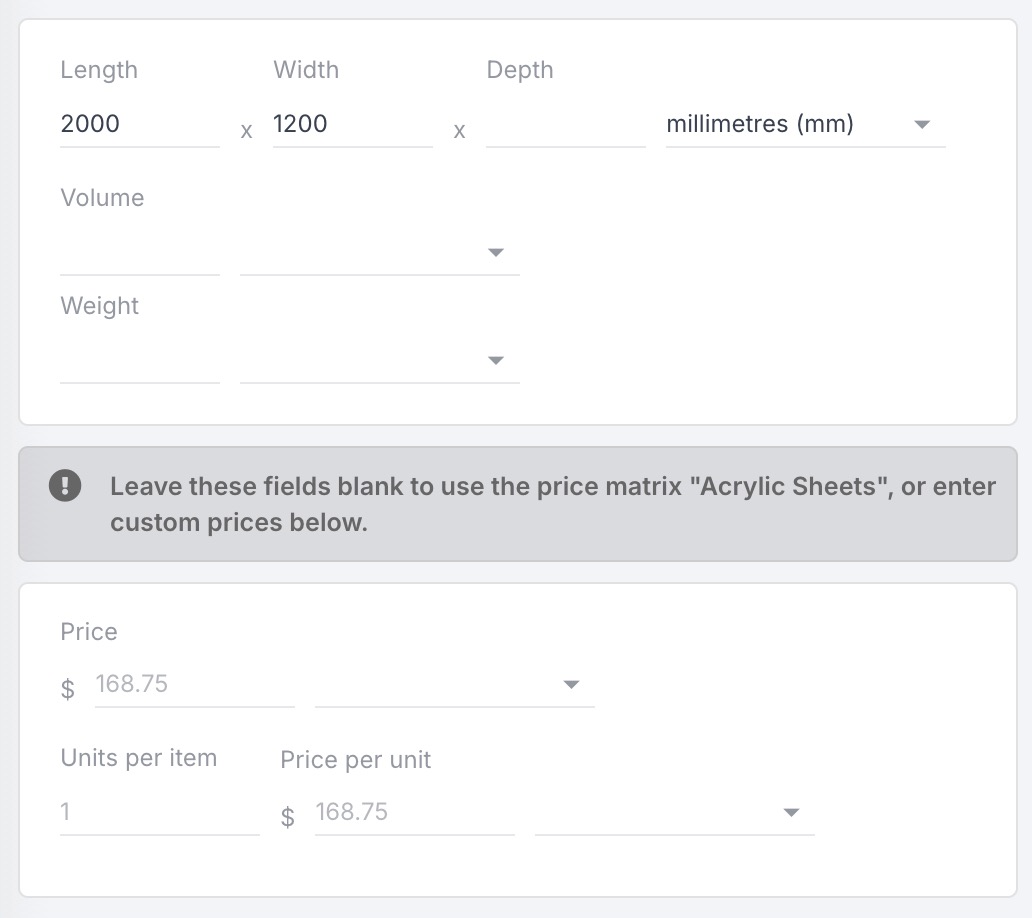Viewport: 1032px width, 918px height.
Task: Click the Price per unit amount field
Action: (414, 812)
